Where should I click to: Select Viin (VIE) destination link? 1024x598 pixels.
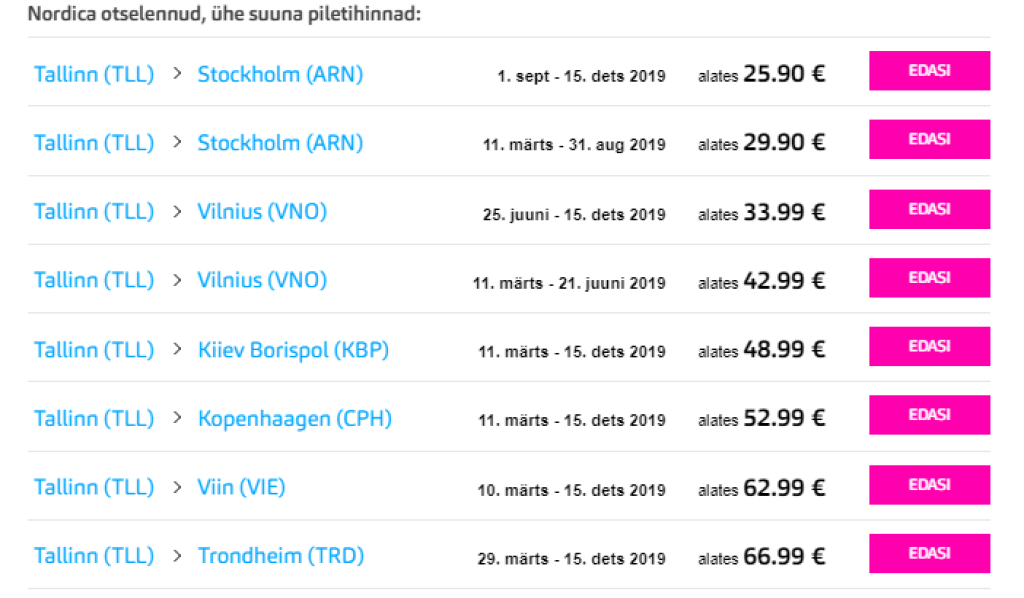pos(241,487)
